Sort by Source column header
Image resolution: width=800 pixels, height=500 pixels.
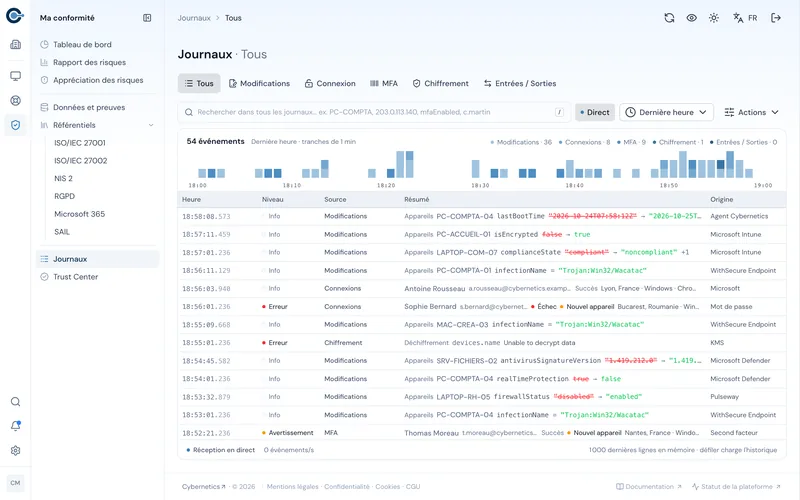[335, 199]
